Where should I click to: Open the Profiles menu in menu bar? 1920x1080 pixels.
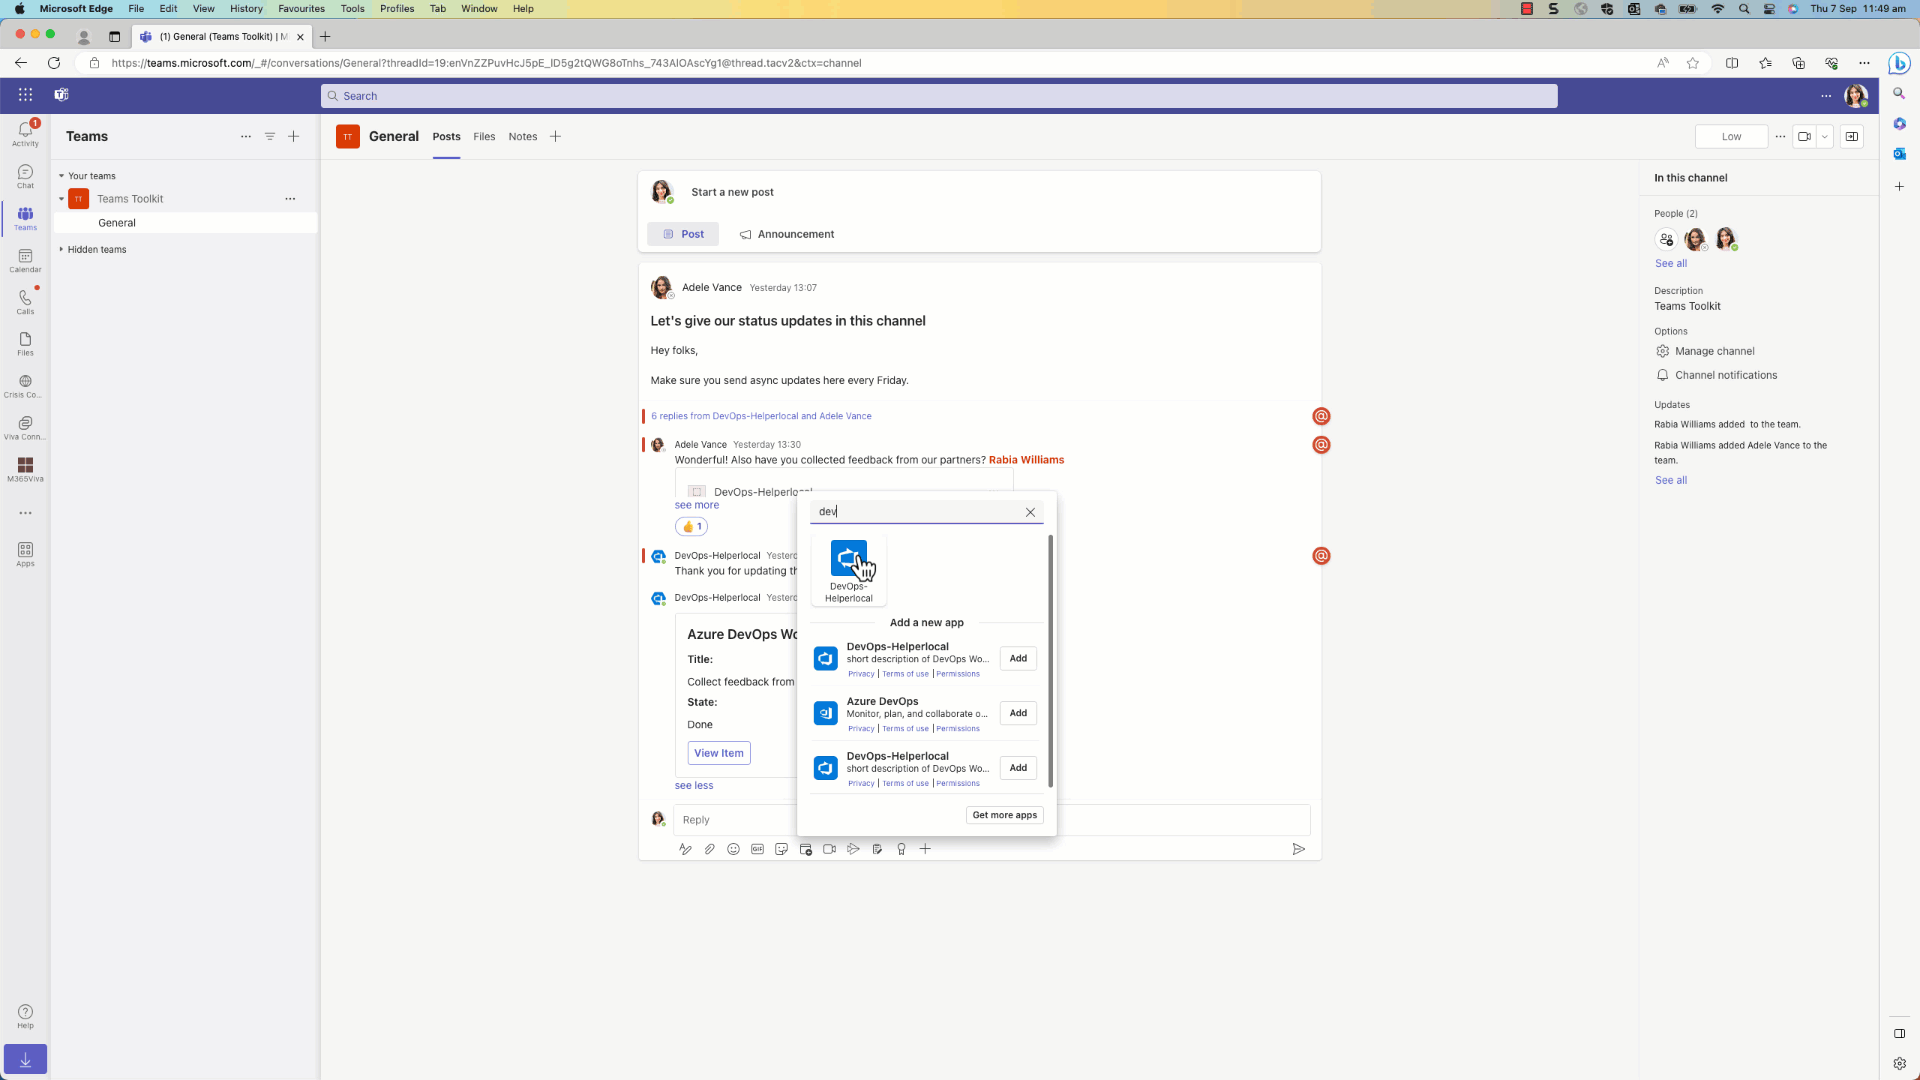click(x=397, y=8)
